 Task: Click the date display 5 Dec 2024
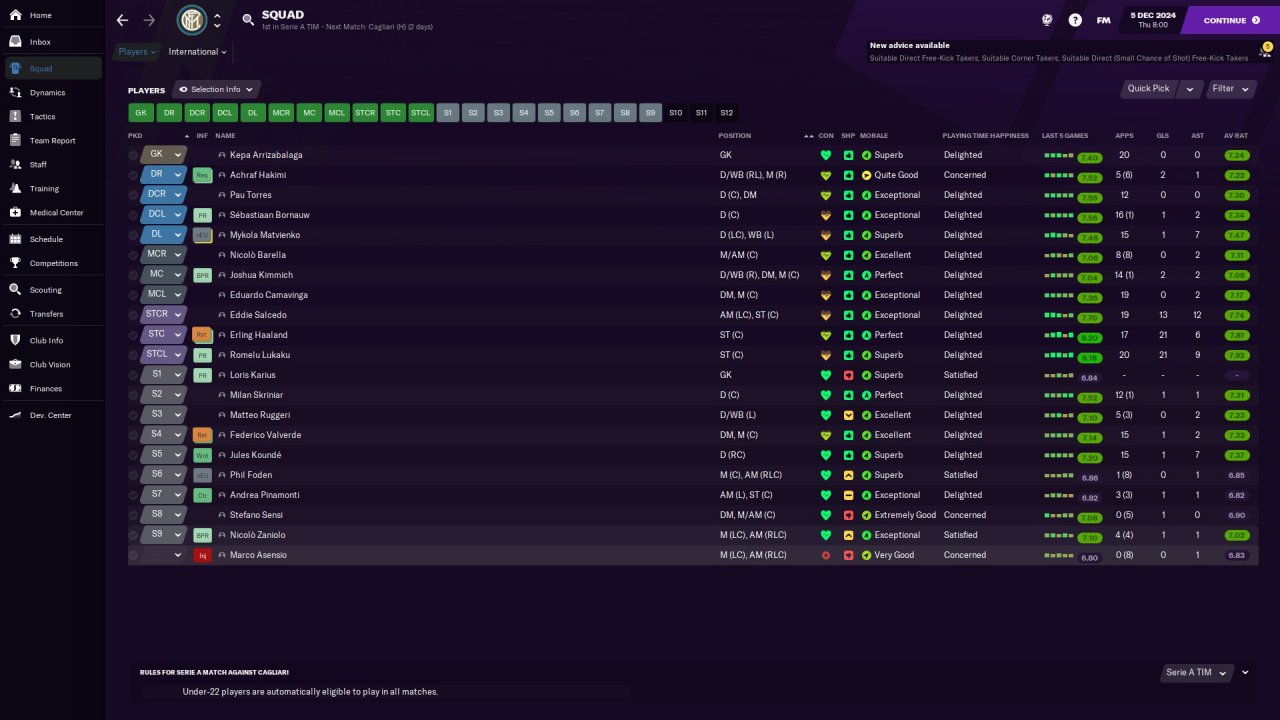pos(1152,19)
